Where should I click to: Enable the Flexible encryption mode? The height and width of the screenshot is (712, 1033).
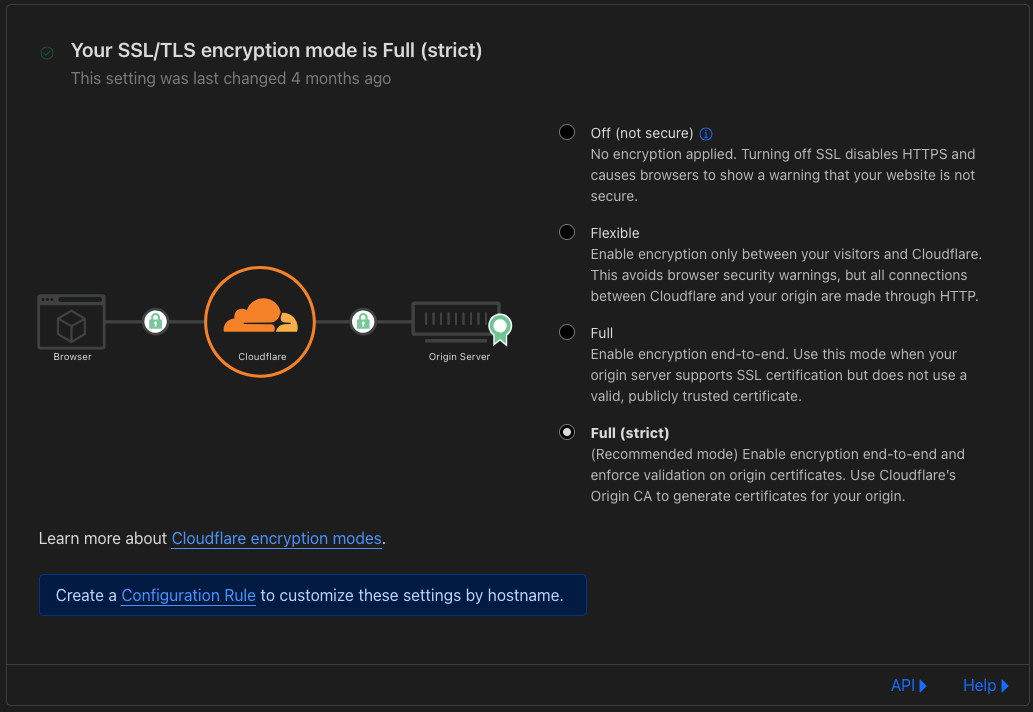click(567, 232)
